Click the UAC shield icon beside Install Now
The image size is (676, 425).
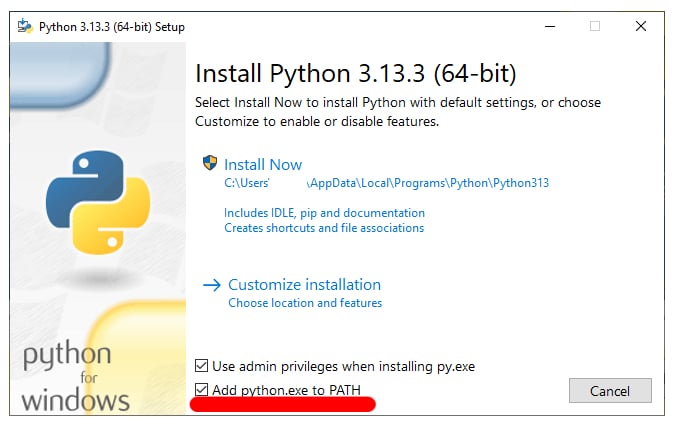point(210,163)
